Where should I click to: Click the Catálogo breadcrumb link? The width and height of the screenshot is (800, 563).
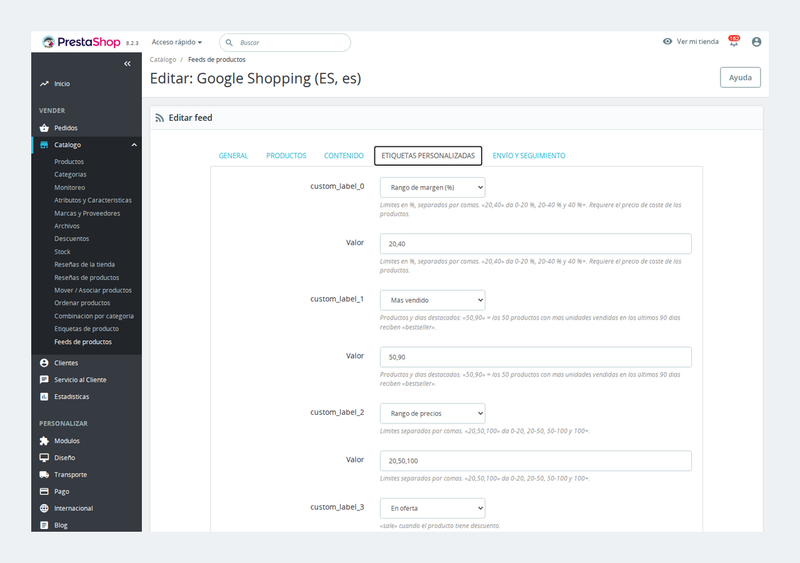click(163, 60)
